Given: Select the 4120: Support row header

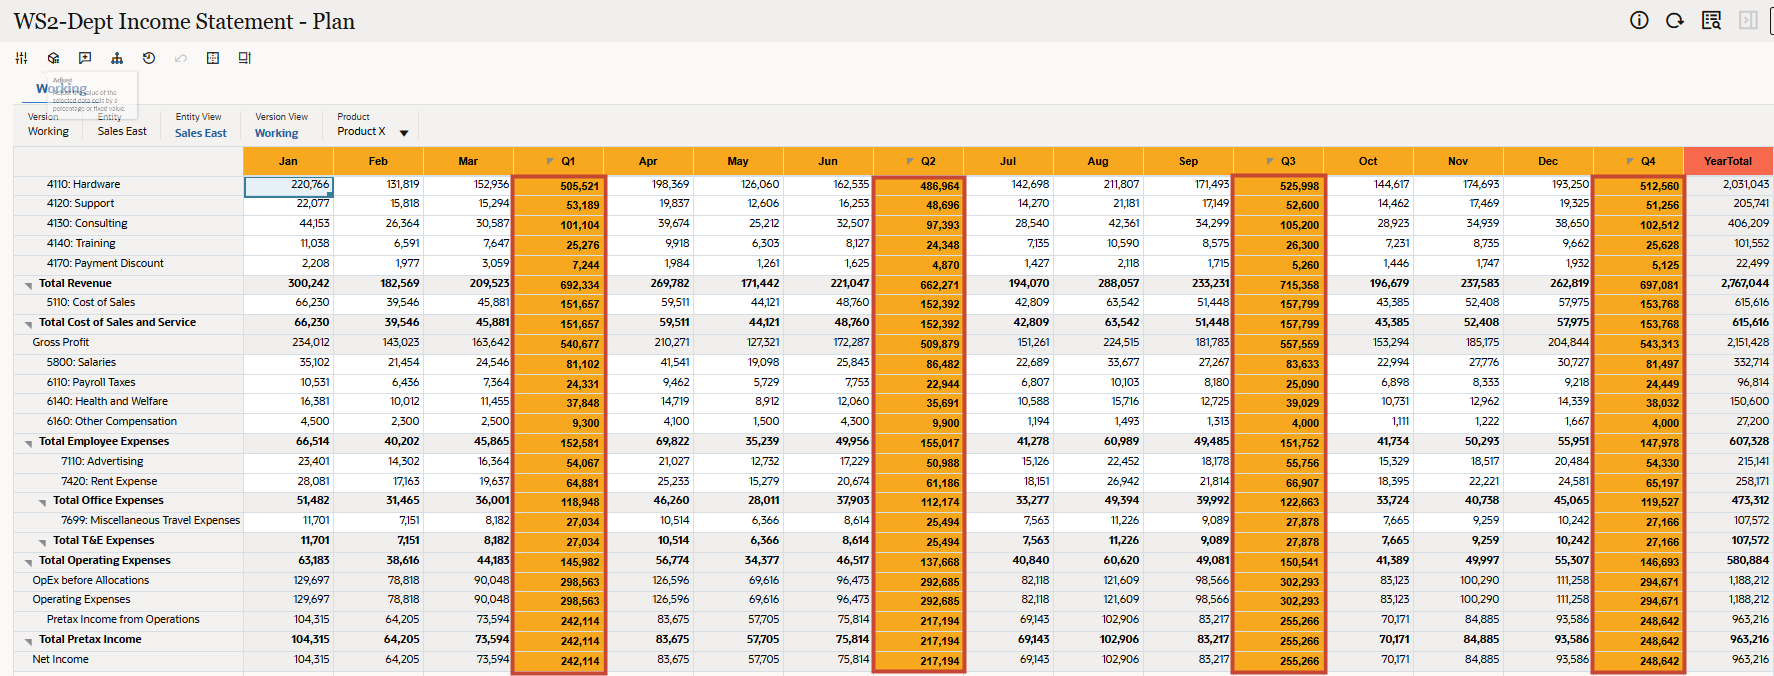Looking at the screenshot, I should pyautogui.click(x=128, y=203).
